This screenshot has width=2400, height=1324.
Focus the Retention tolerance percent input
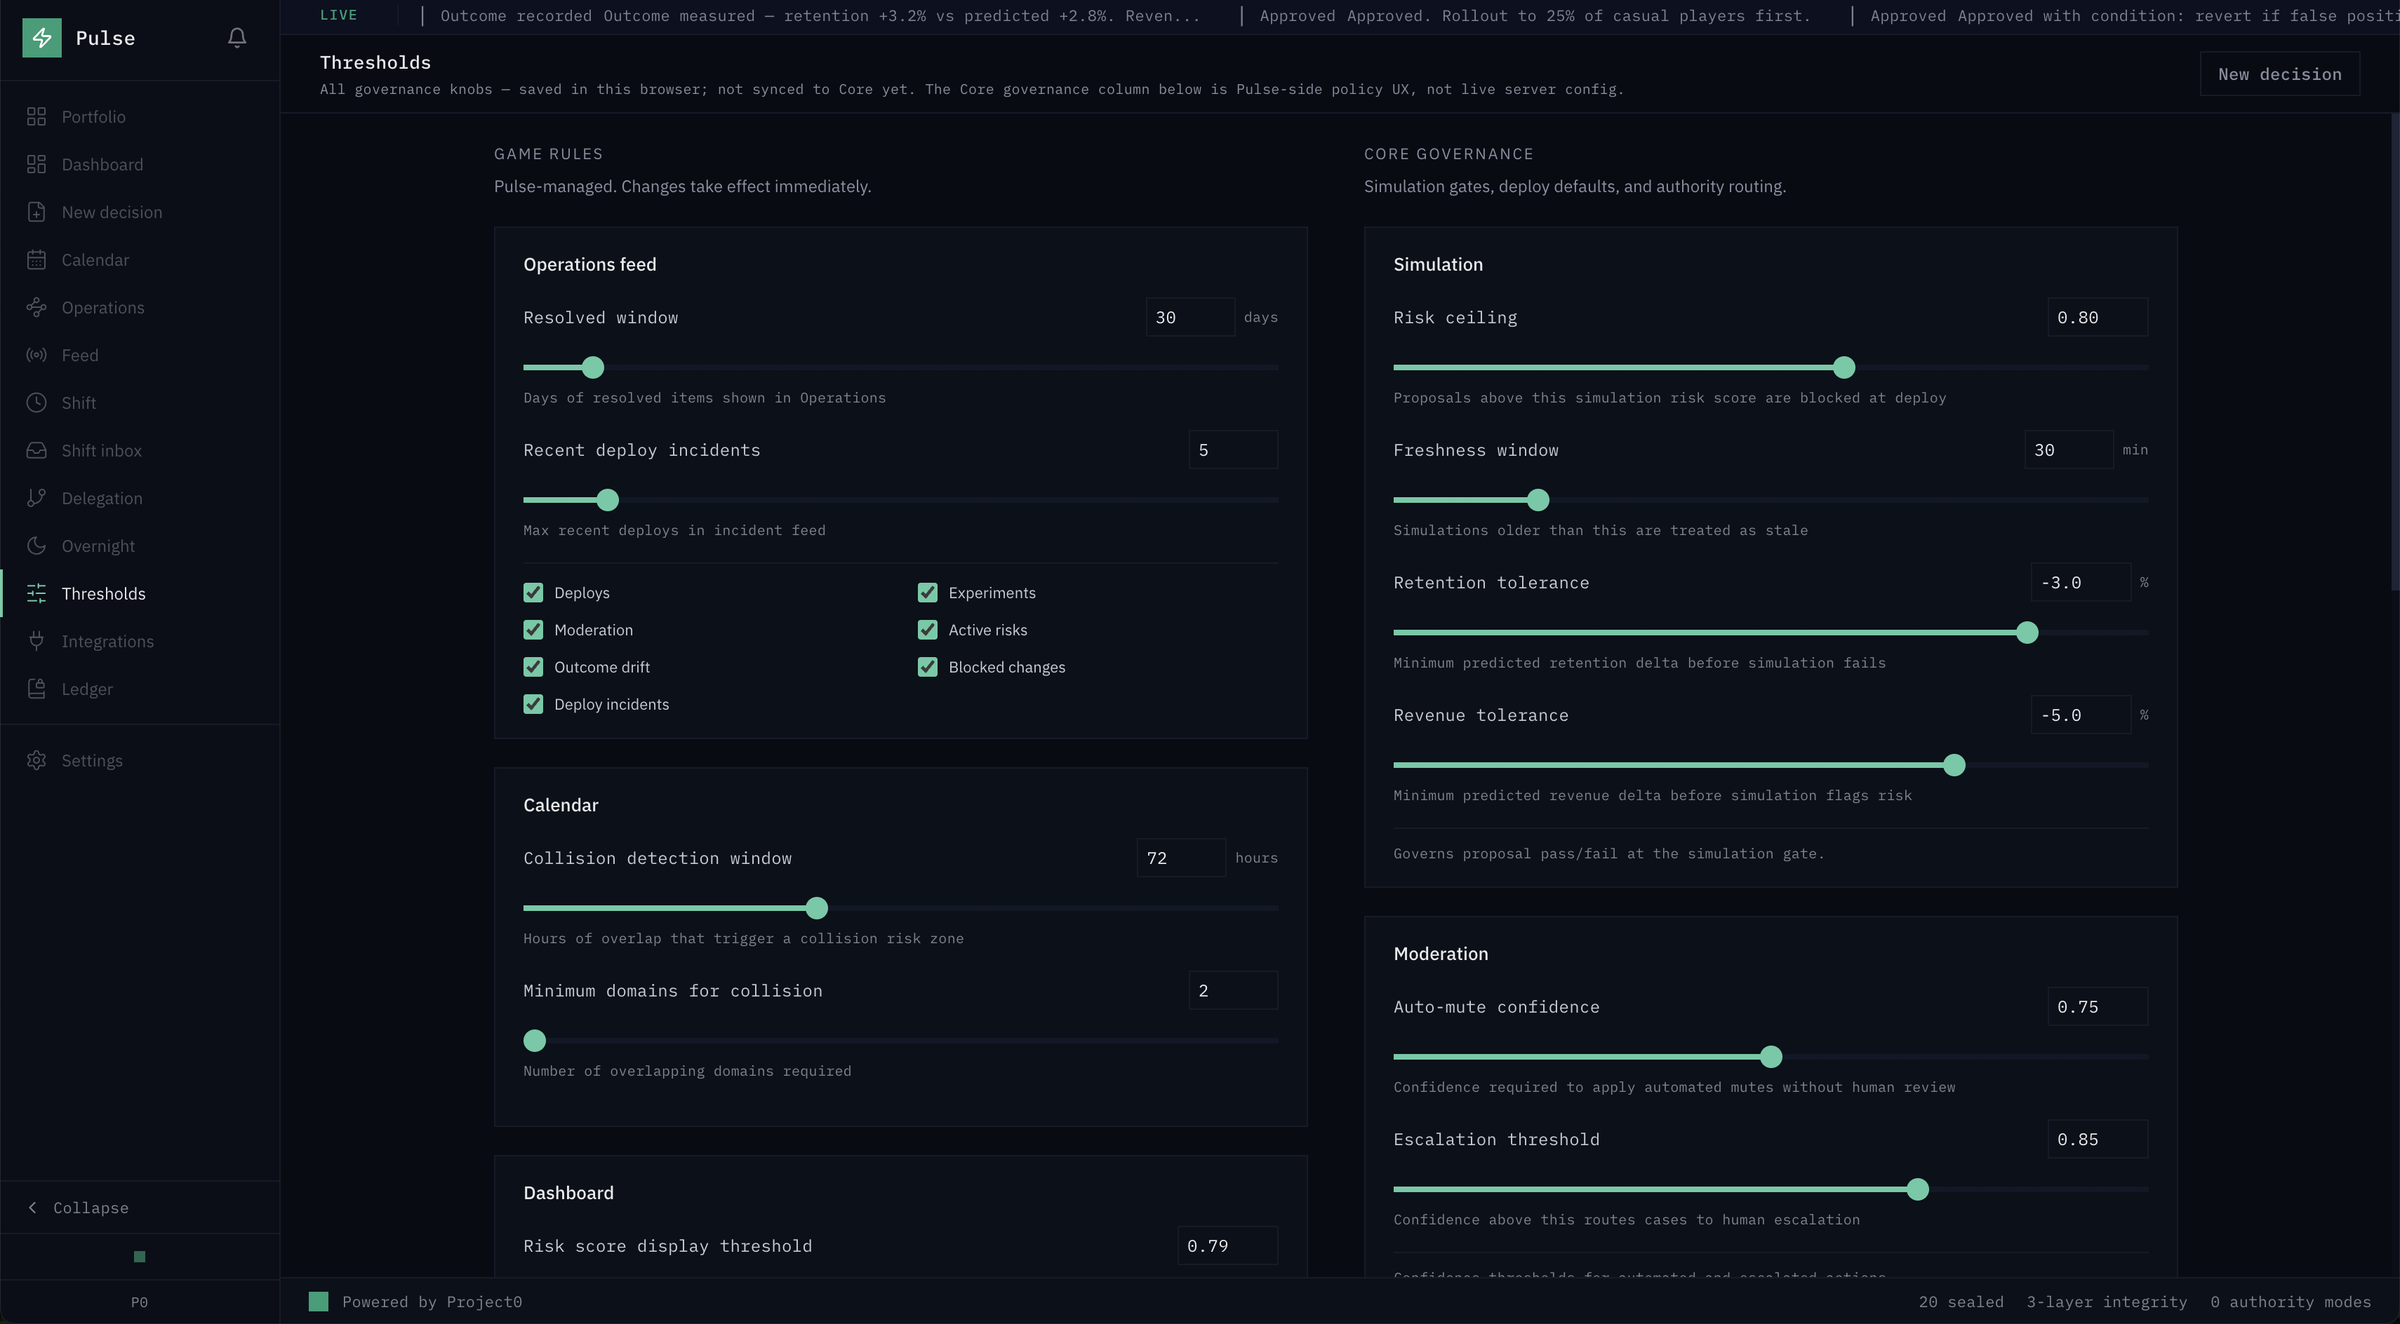2080,582
